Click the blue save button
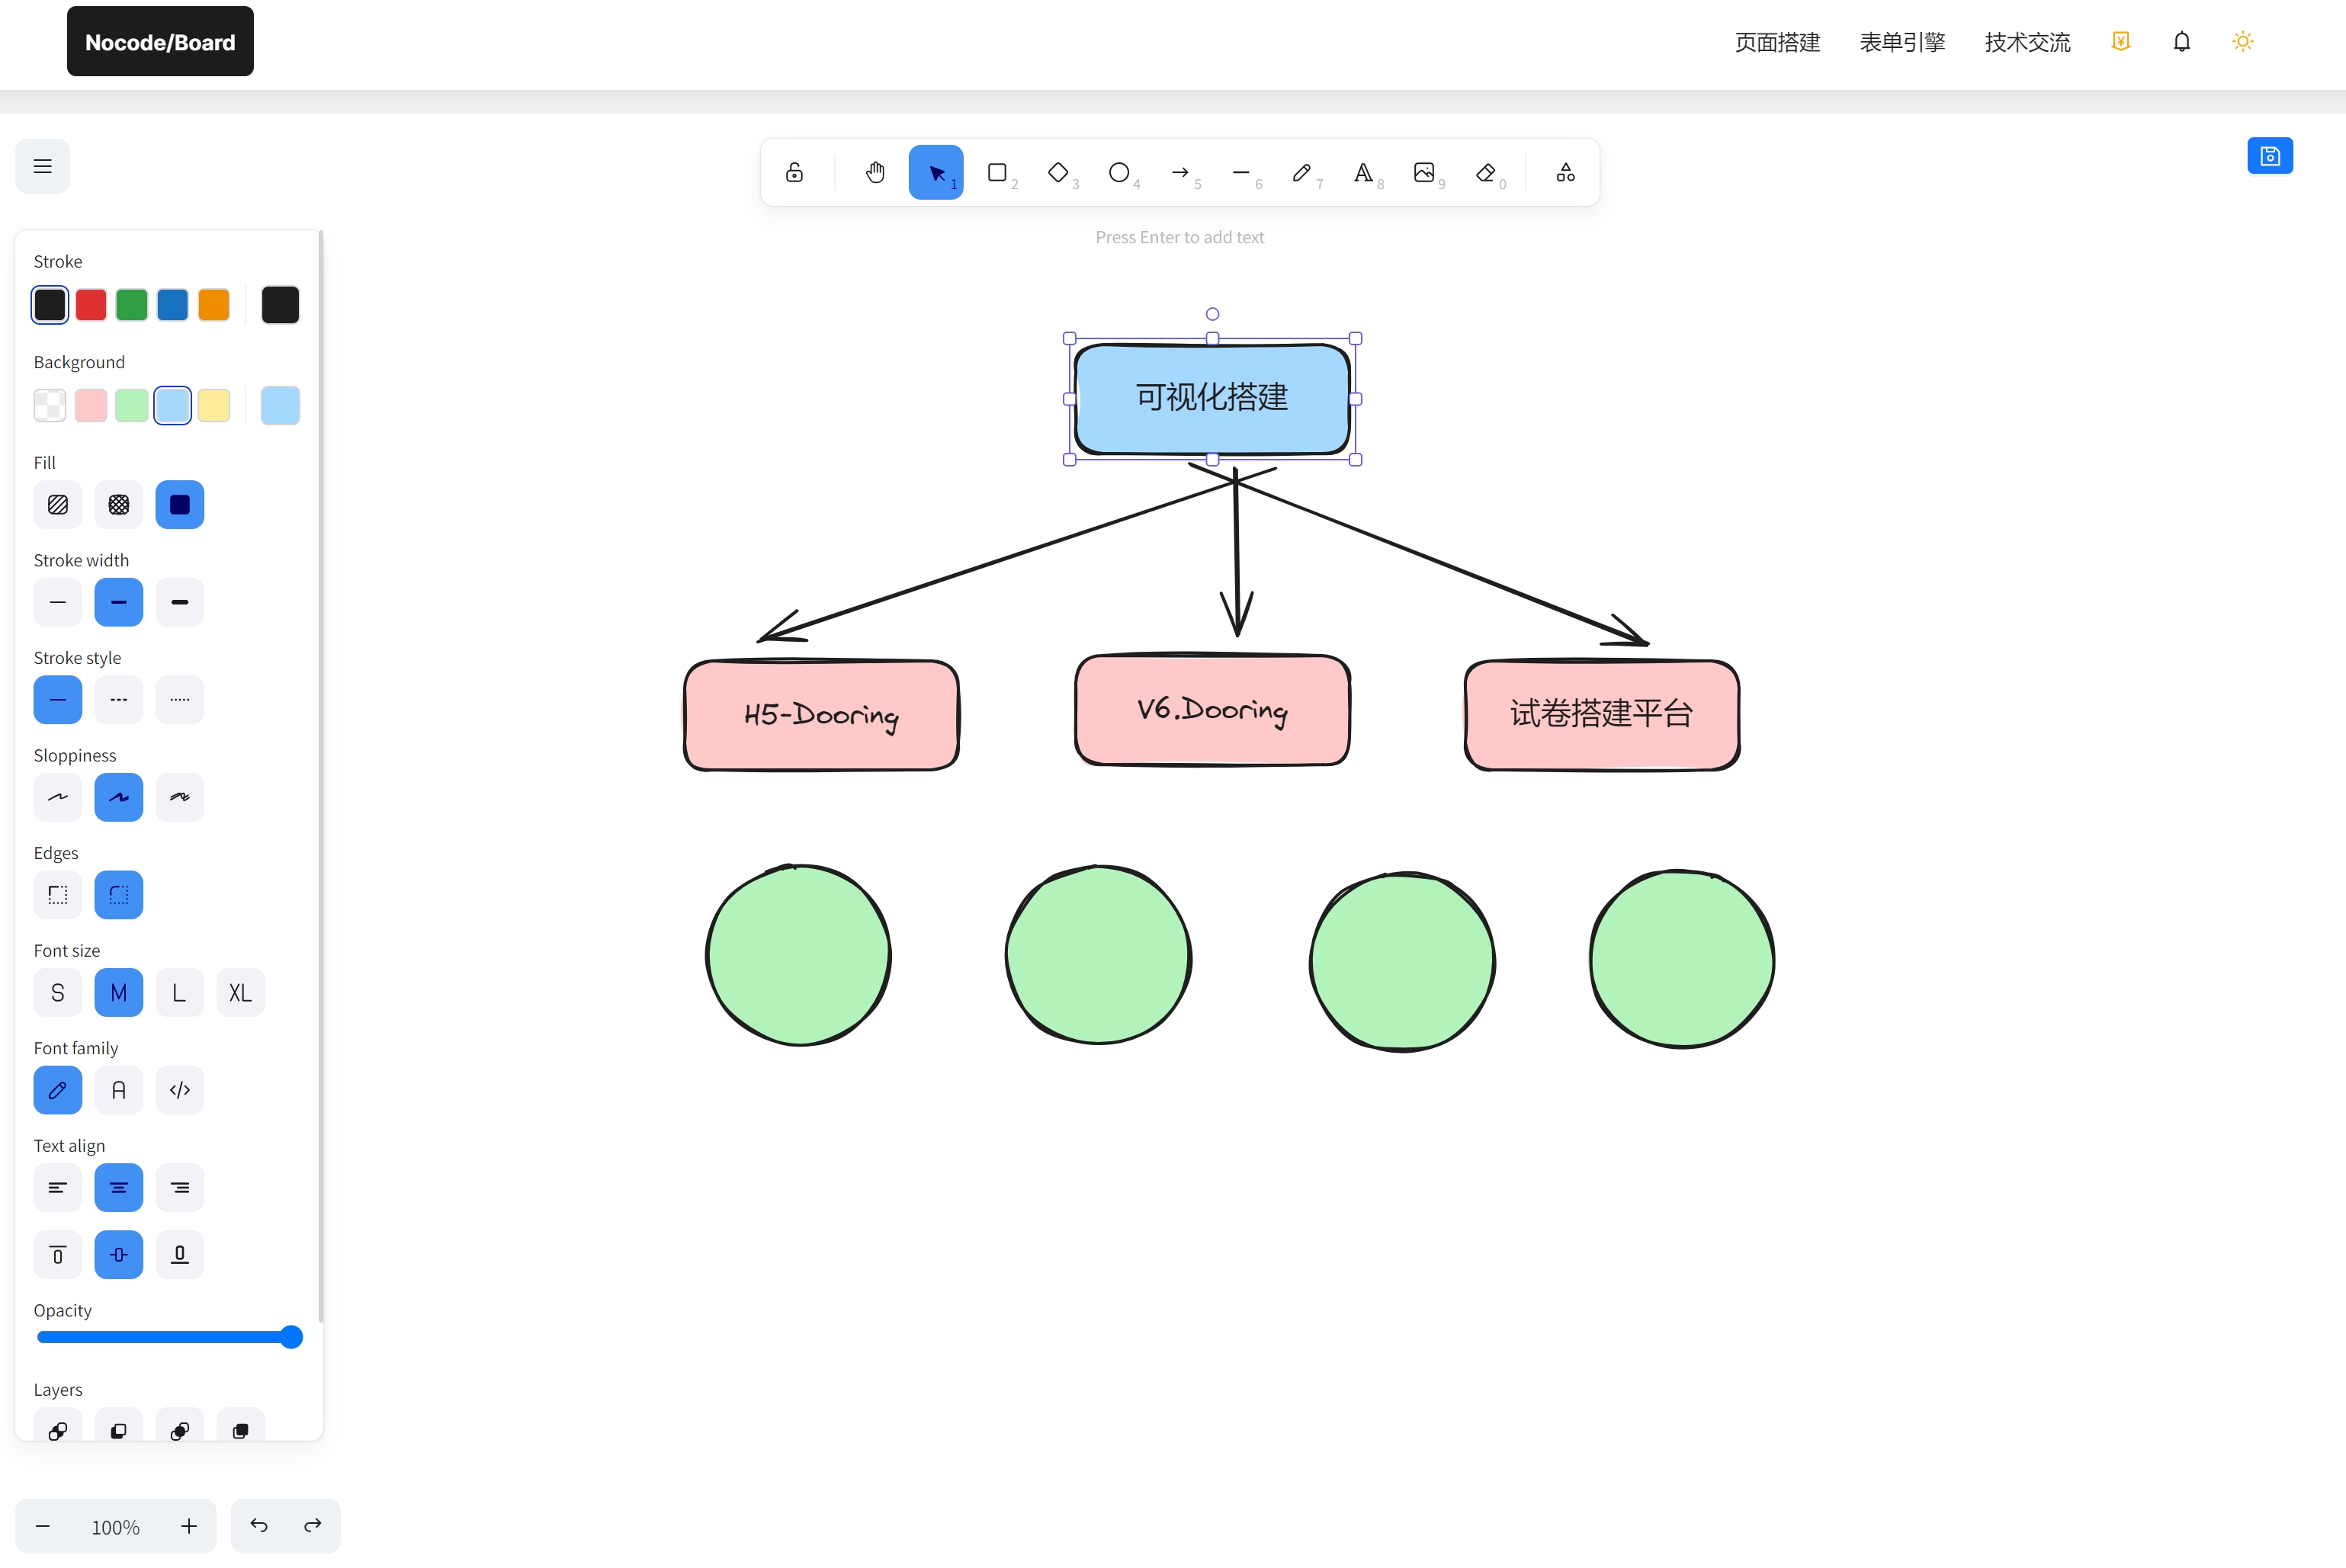The height and width of the screenshot is (1568, 2346). (2270, 156)
